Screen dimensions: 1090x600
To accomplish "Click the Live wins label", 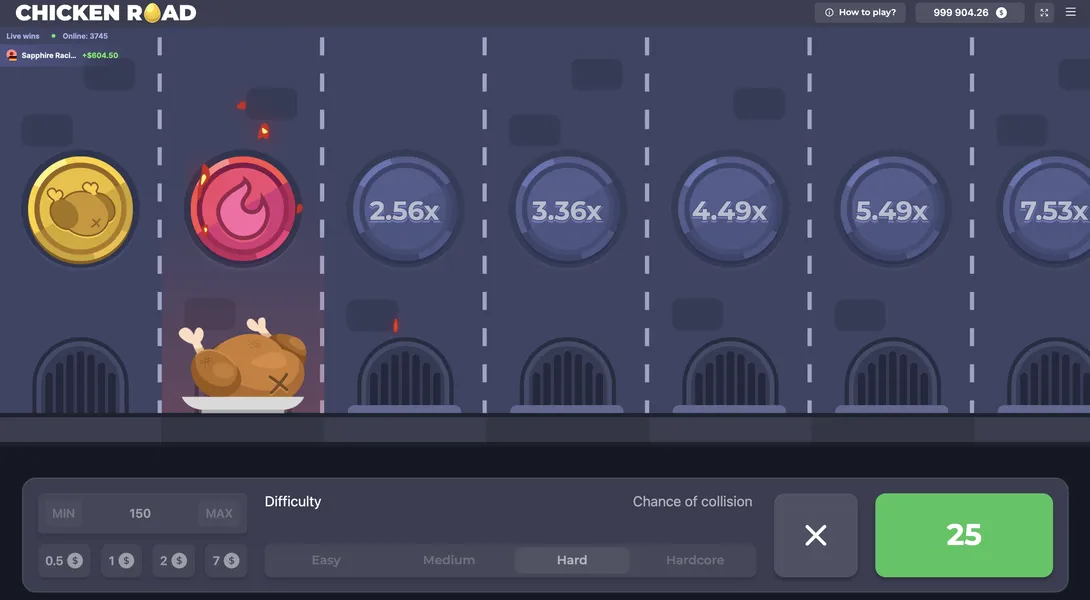I will point(22,35).
